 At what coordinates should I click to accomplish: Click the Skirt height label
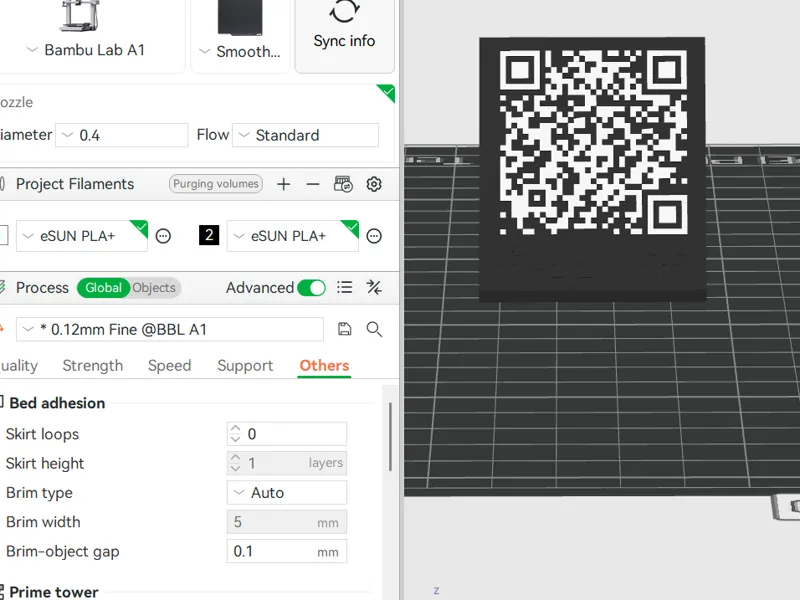pos(45,463)
